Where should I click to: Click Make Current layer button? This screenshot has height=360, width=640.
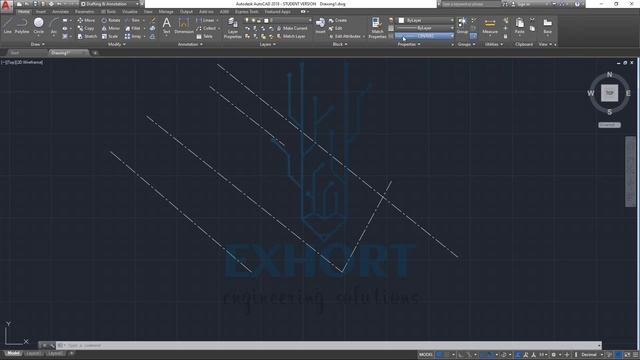[292, 28]
